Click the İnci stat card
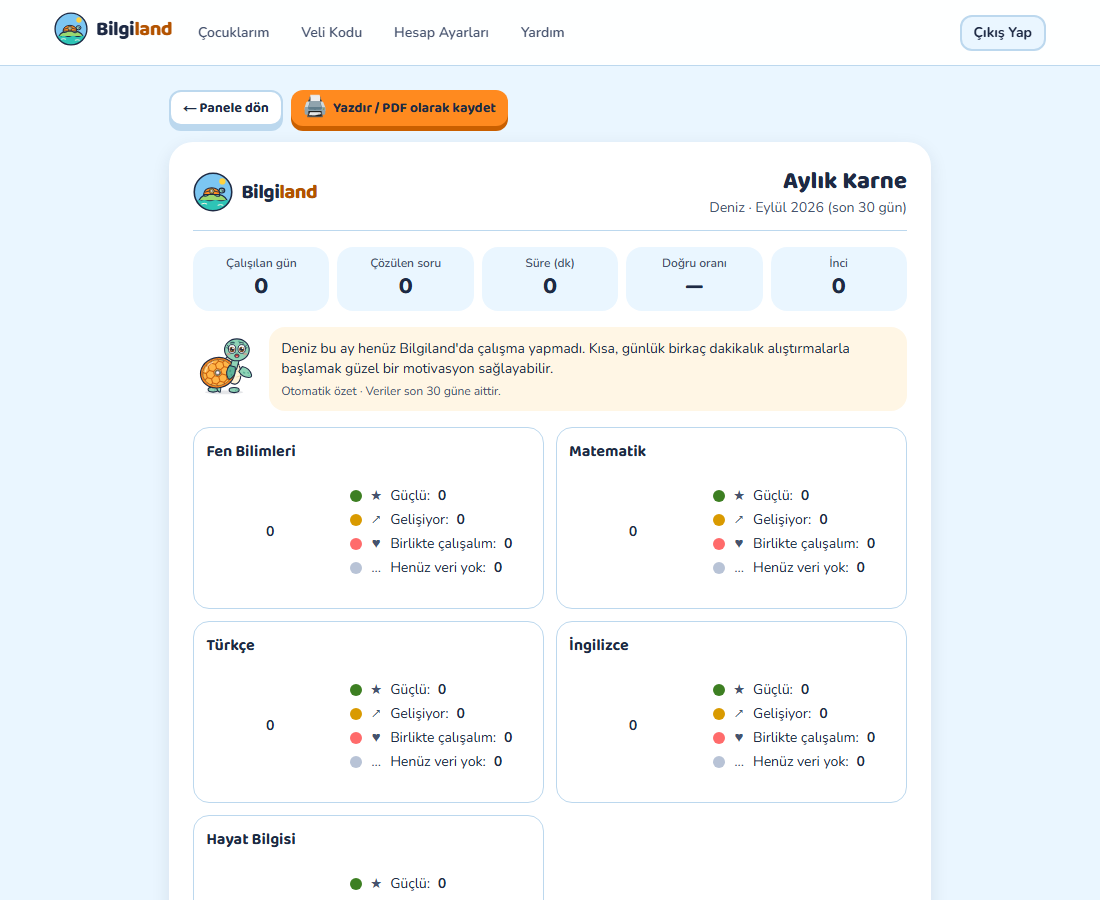This screenshot has width=1100, height=900. pos(839,278)
